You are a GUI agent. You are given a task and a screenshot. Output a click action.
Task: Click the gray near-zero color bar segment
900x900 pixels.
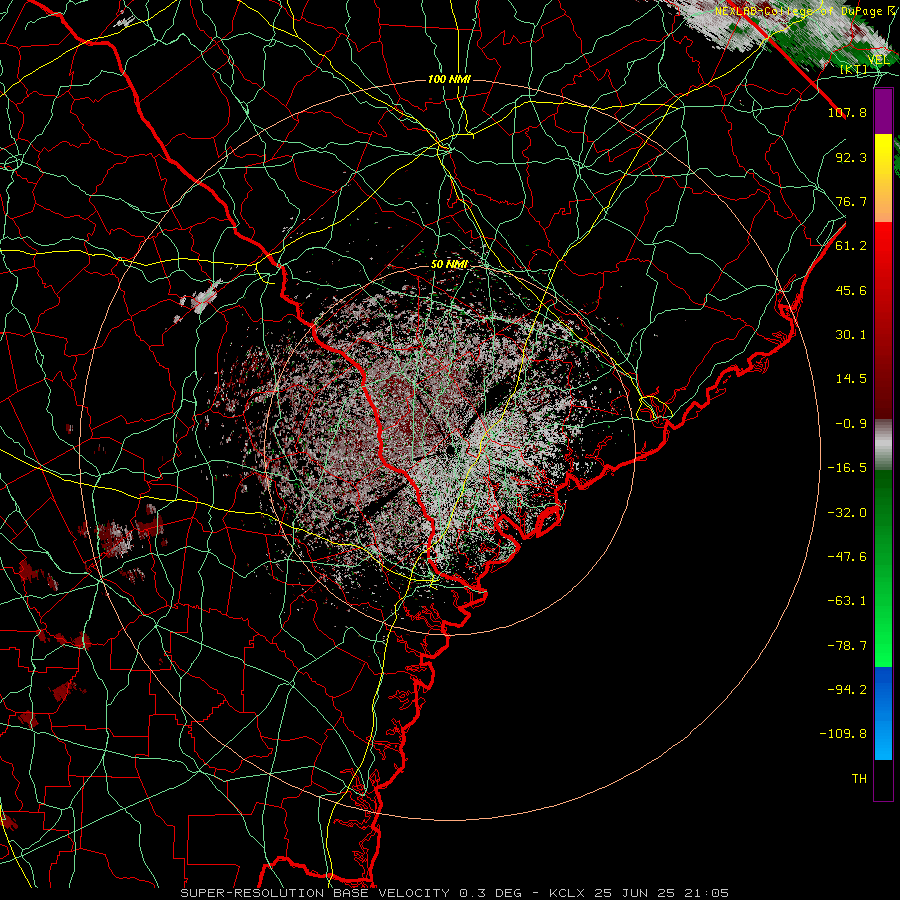coord(883,445)
